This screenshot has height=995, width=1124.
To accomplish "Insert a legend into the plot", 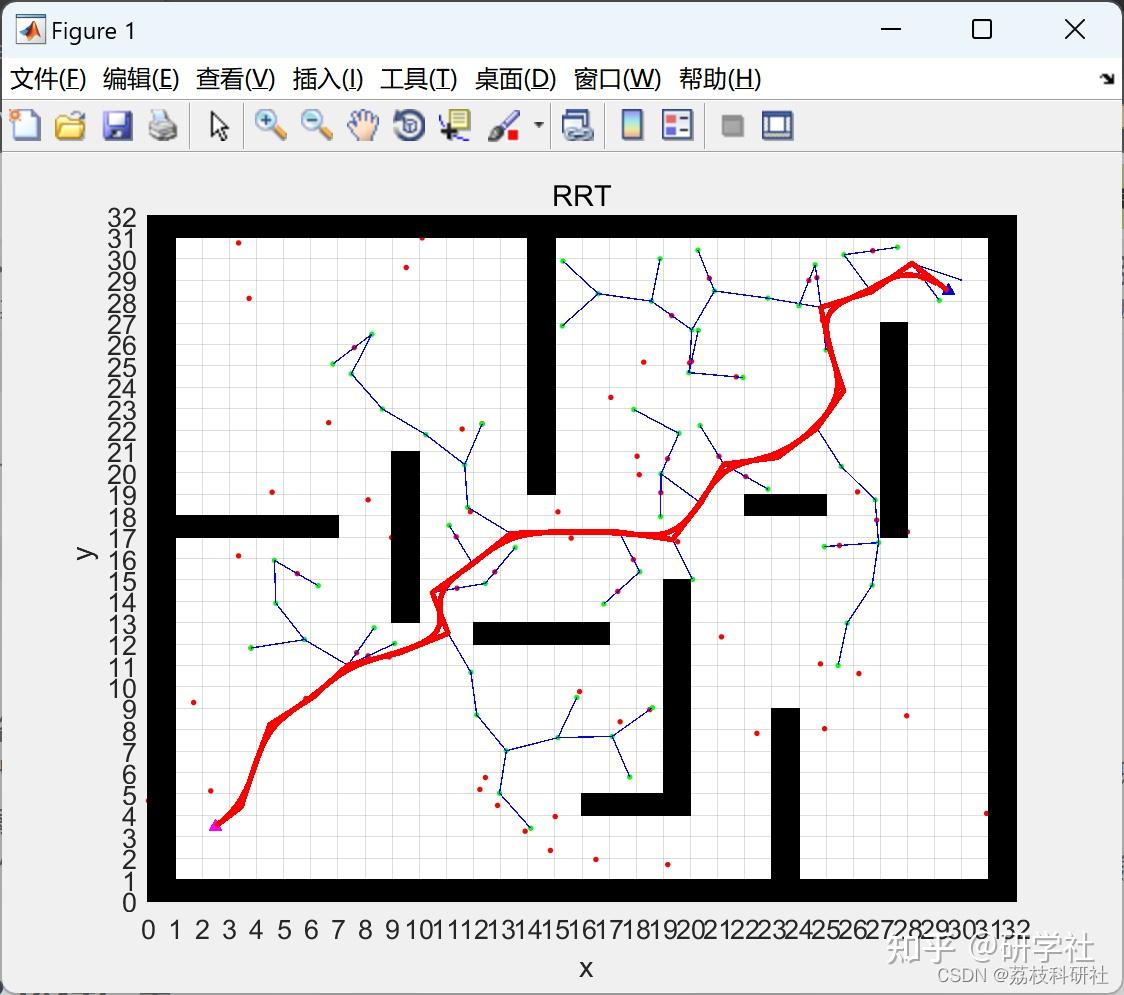I will [x=678, y=125].
